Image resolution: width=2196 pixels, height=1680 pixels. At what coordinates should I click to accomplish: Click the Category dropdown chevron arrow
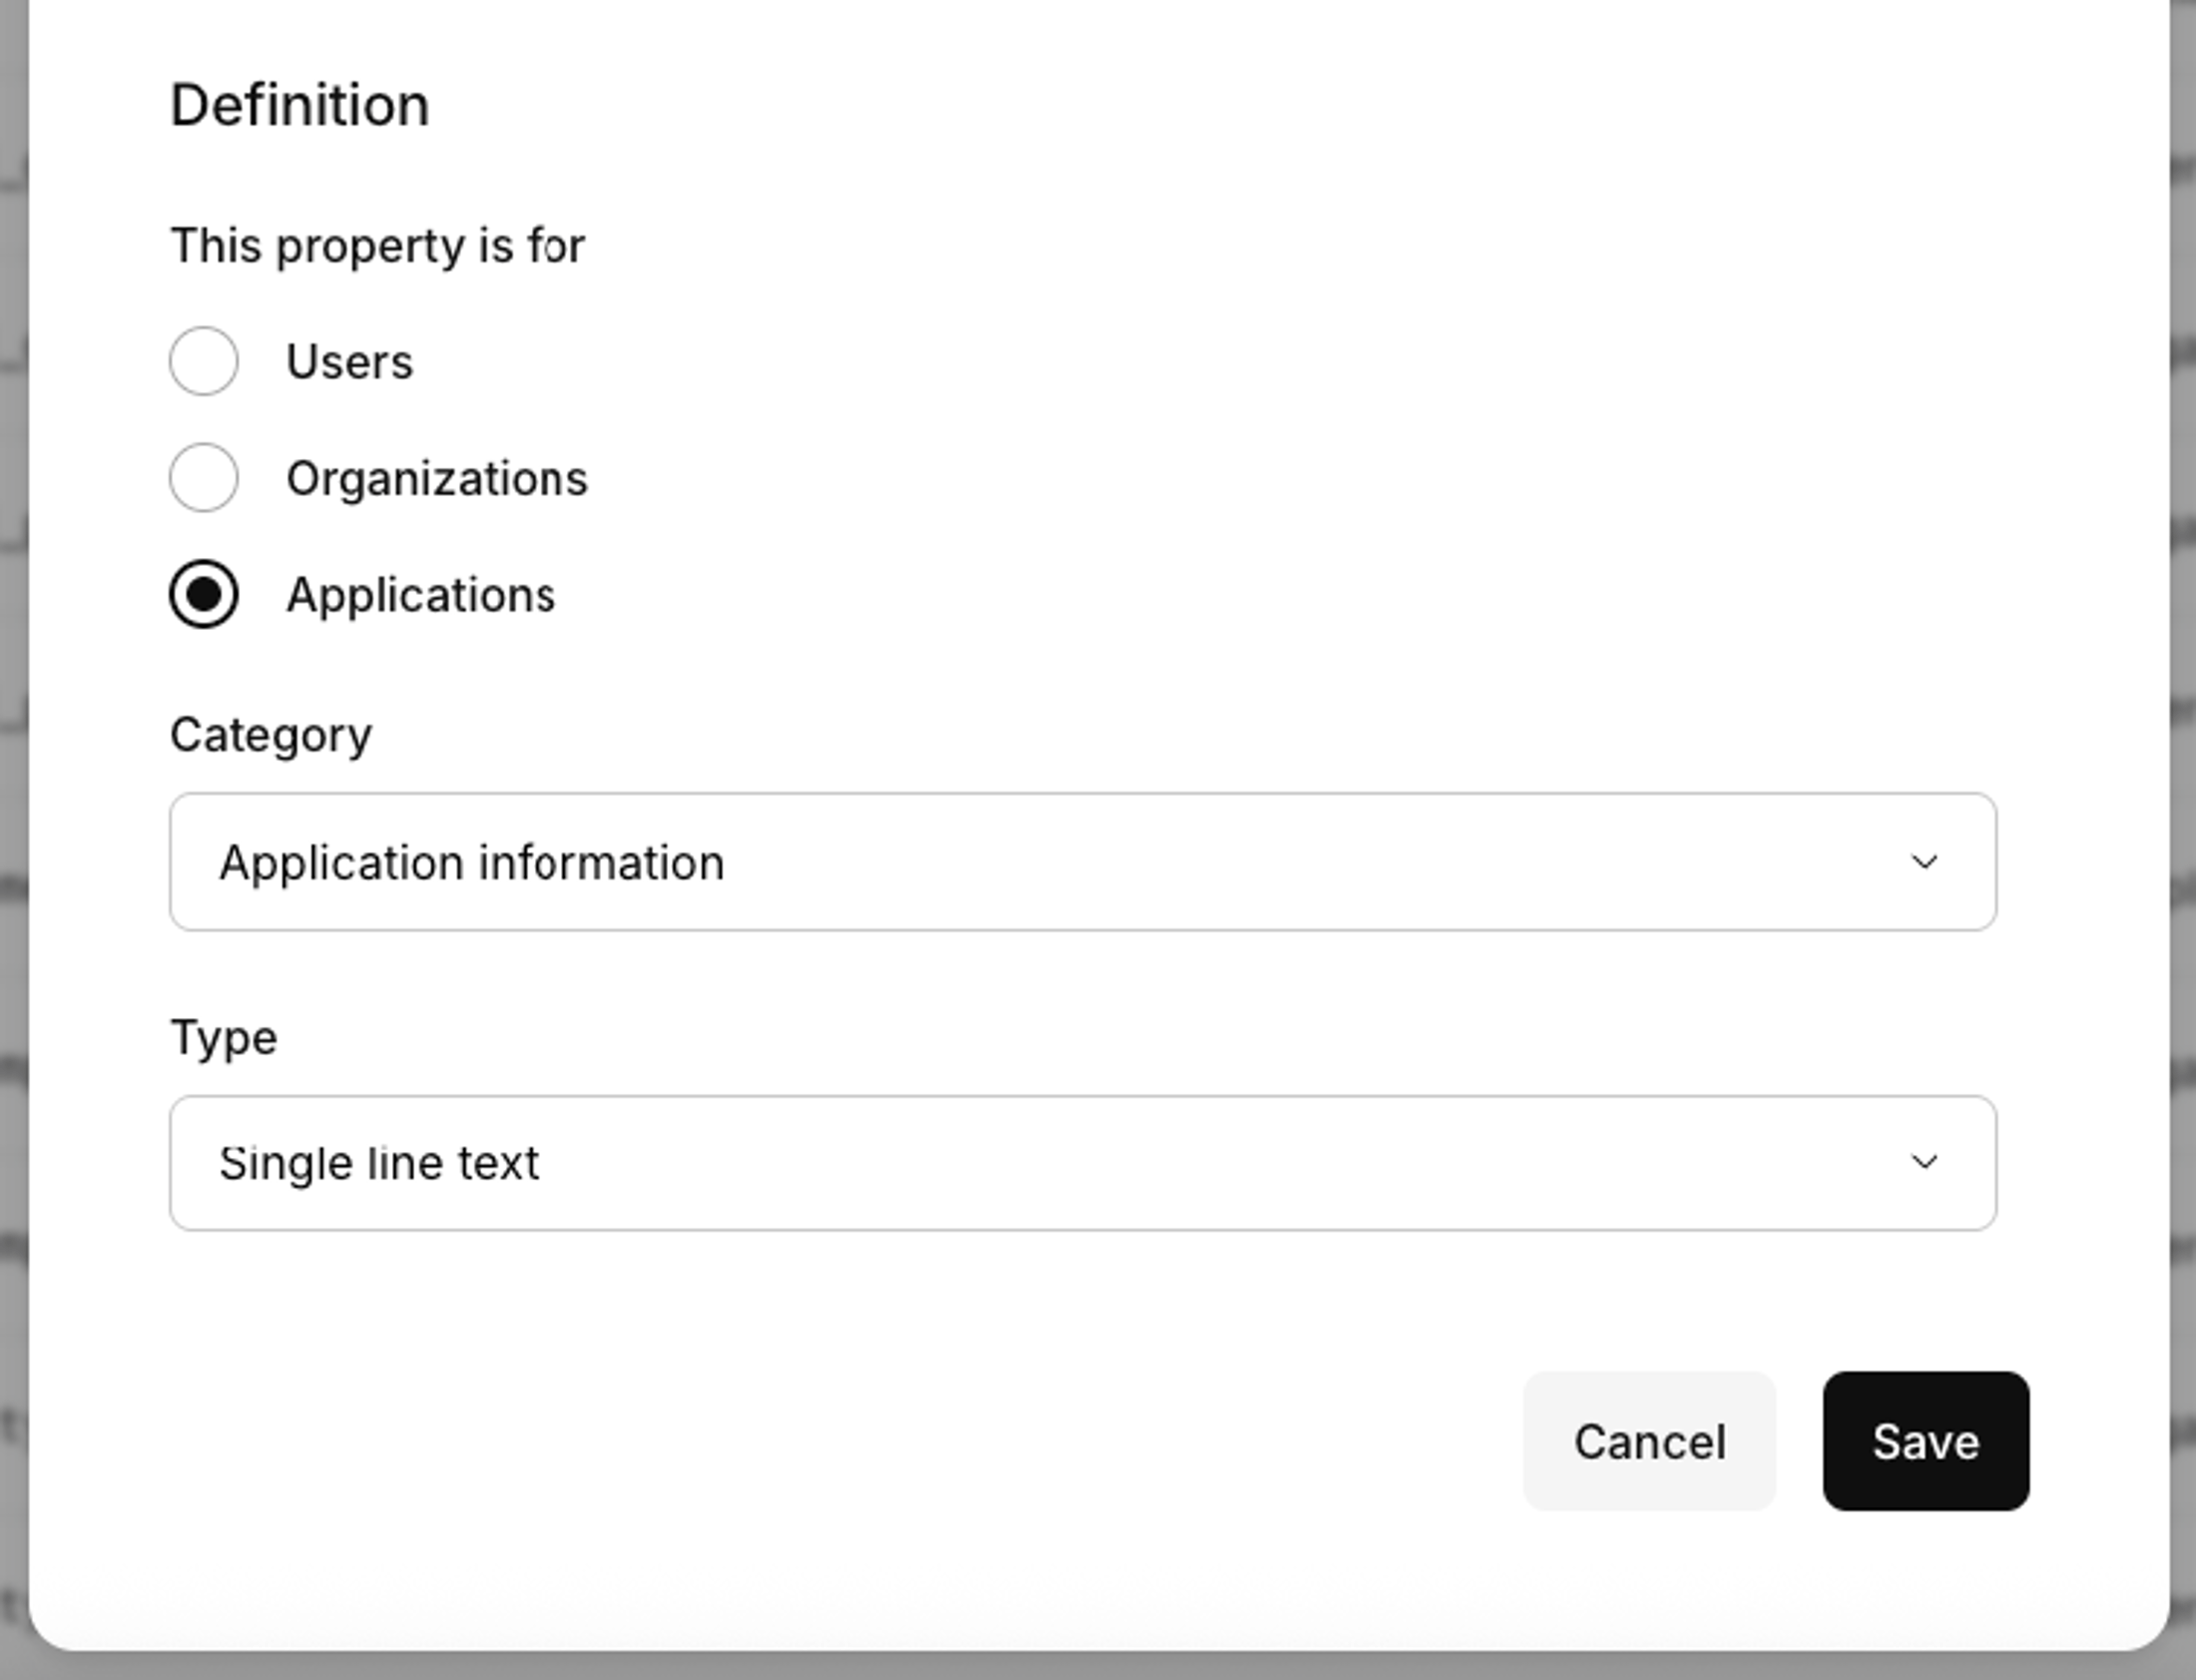[x=1924, y=862]
